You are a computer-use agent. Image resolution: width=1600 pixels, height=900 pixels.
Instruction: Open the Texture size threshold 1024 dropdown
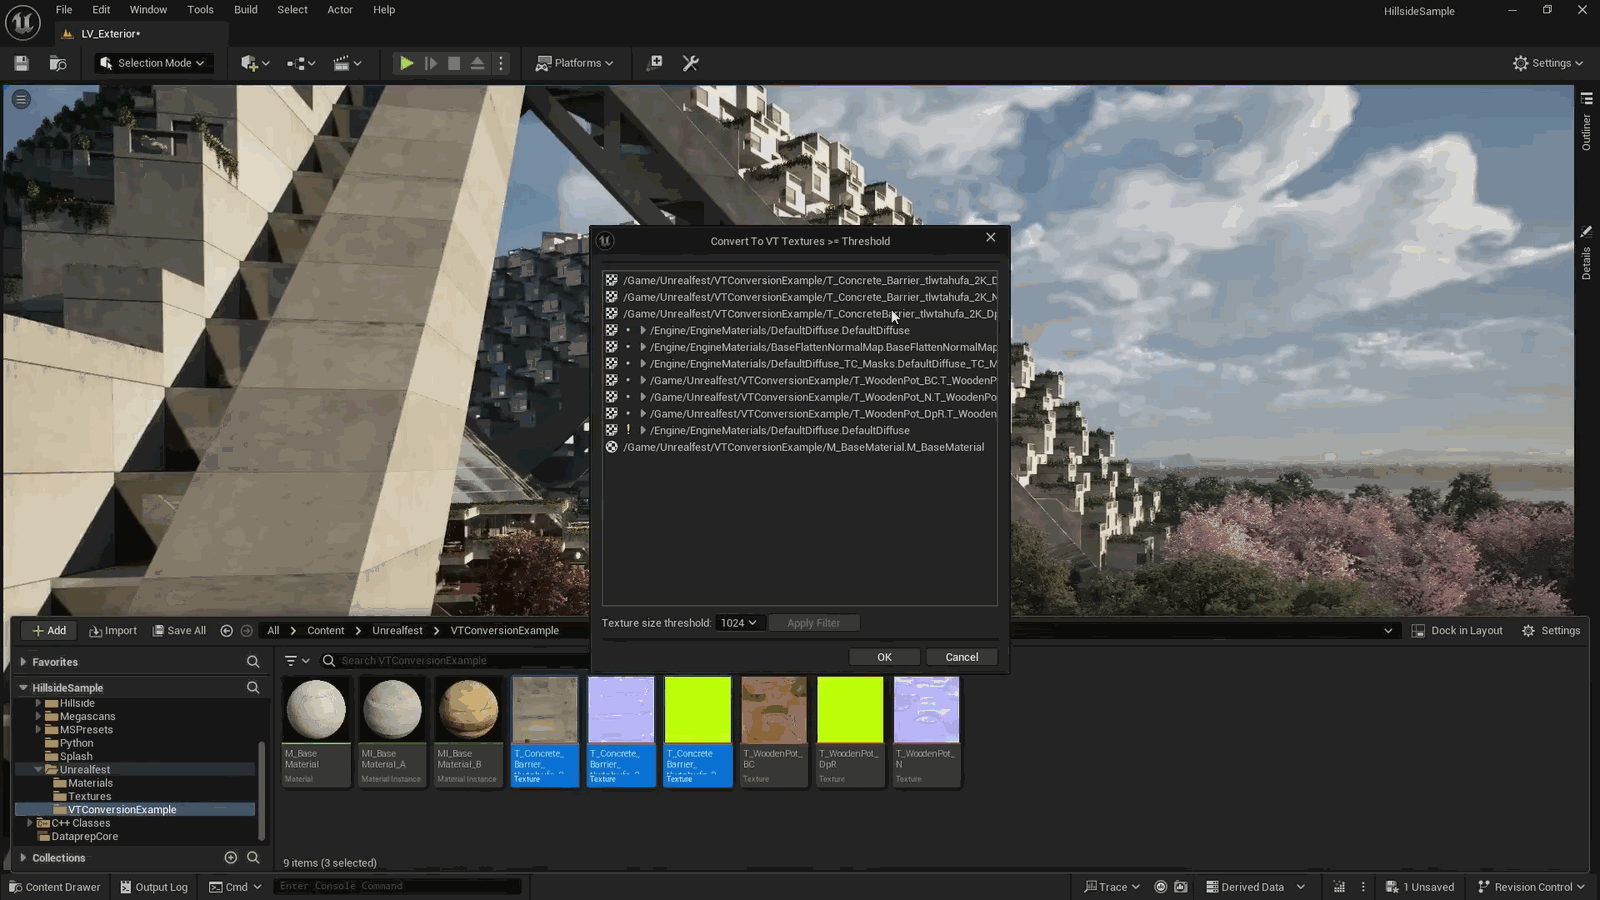[739, 623]
